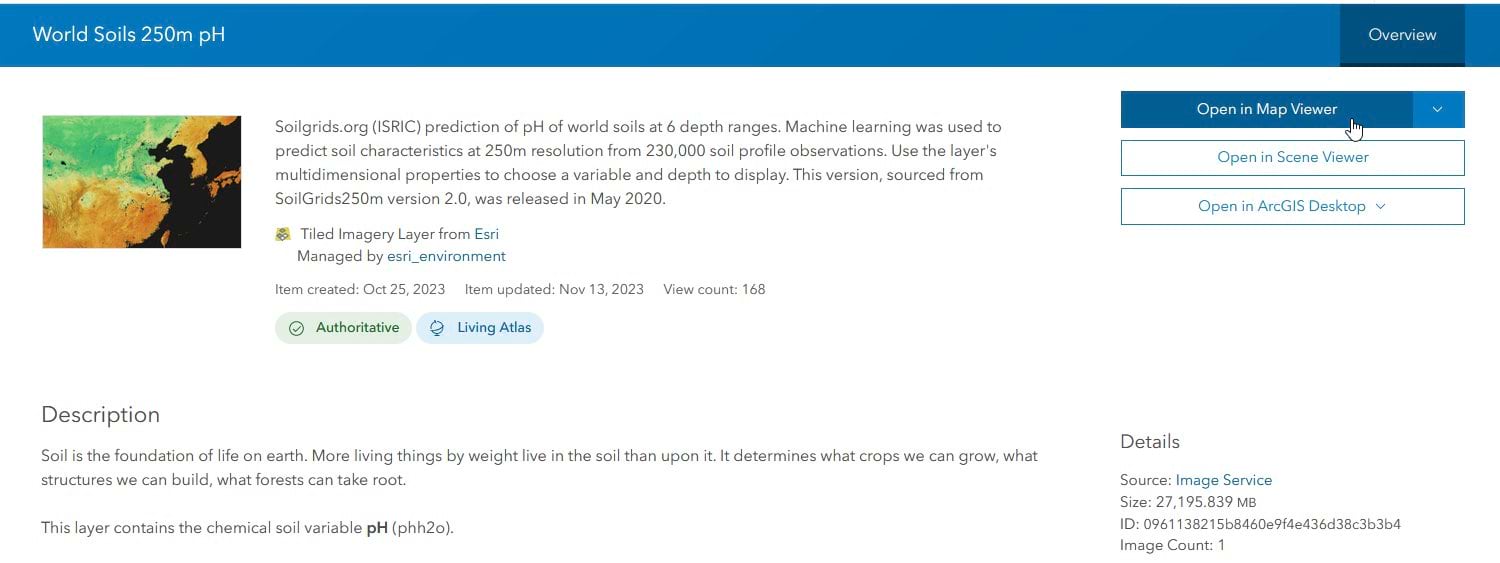Click the Details section heading
1500x563 pixels.
(x=1149, y=442)
